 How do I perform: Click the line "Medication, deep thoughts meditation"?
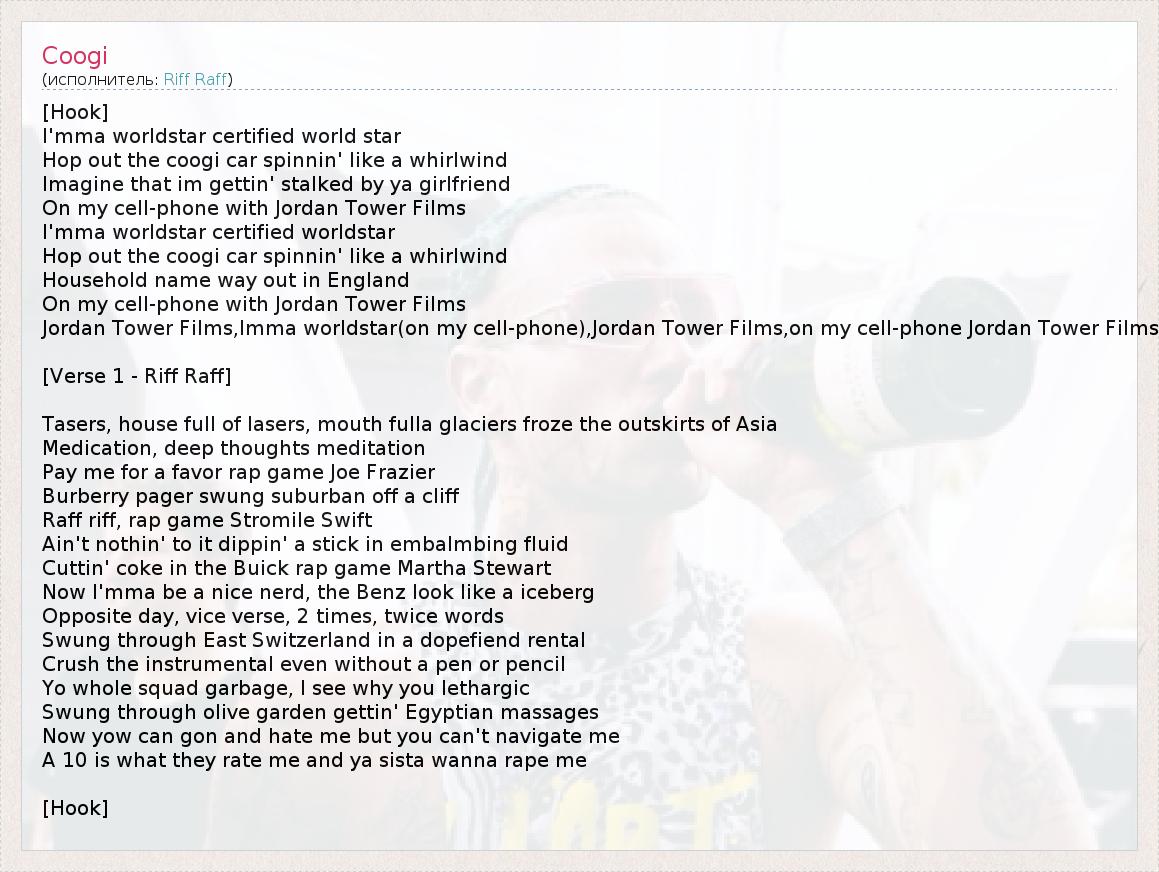[x=233, y=448]
